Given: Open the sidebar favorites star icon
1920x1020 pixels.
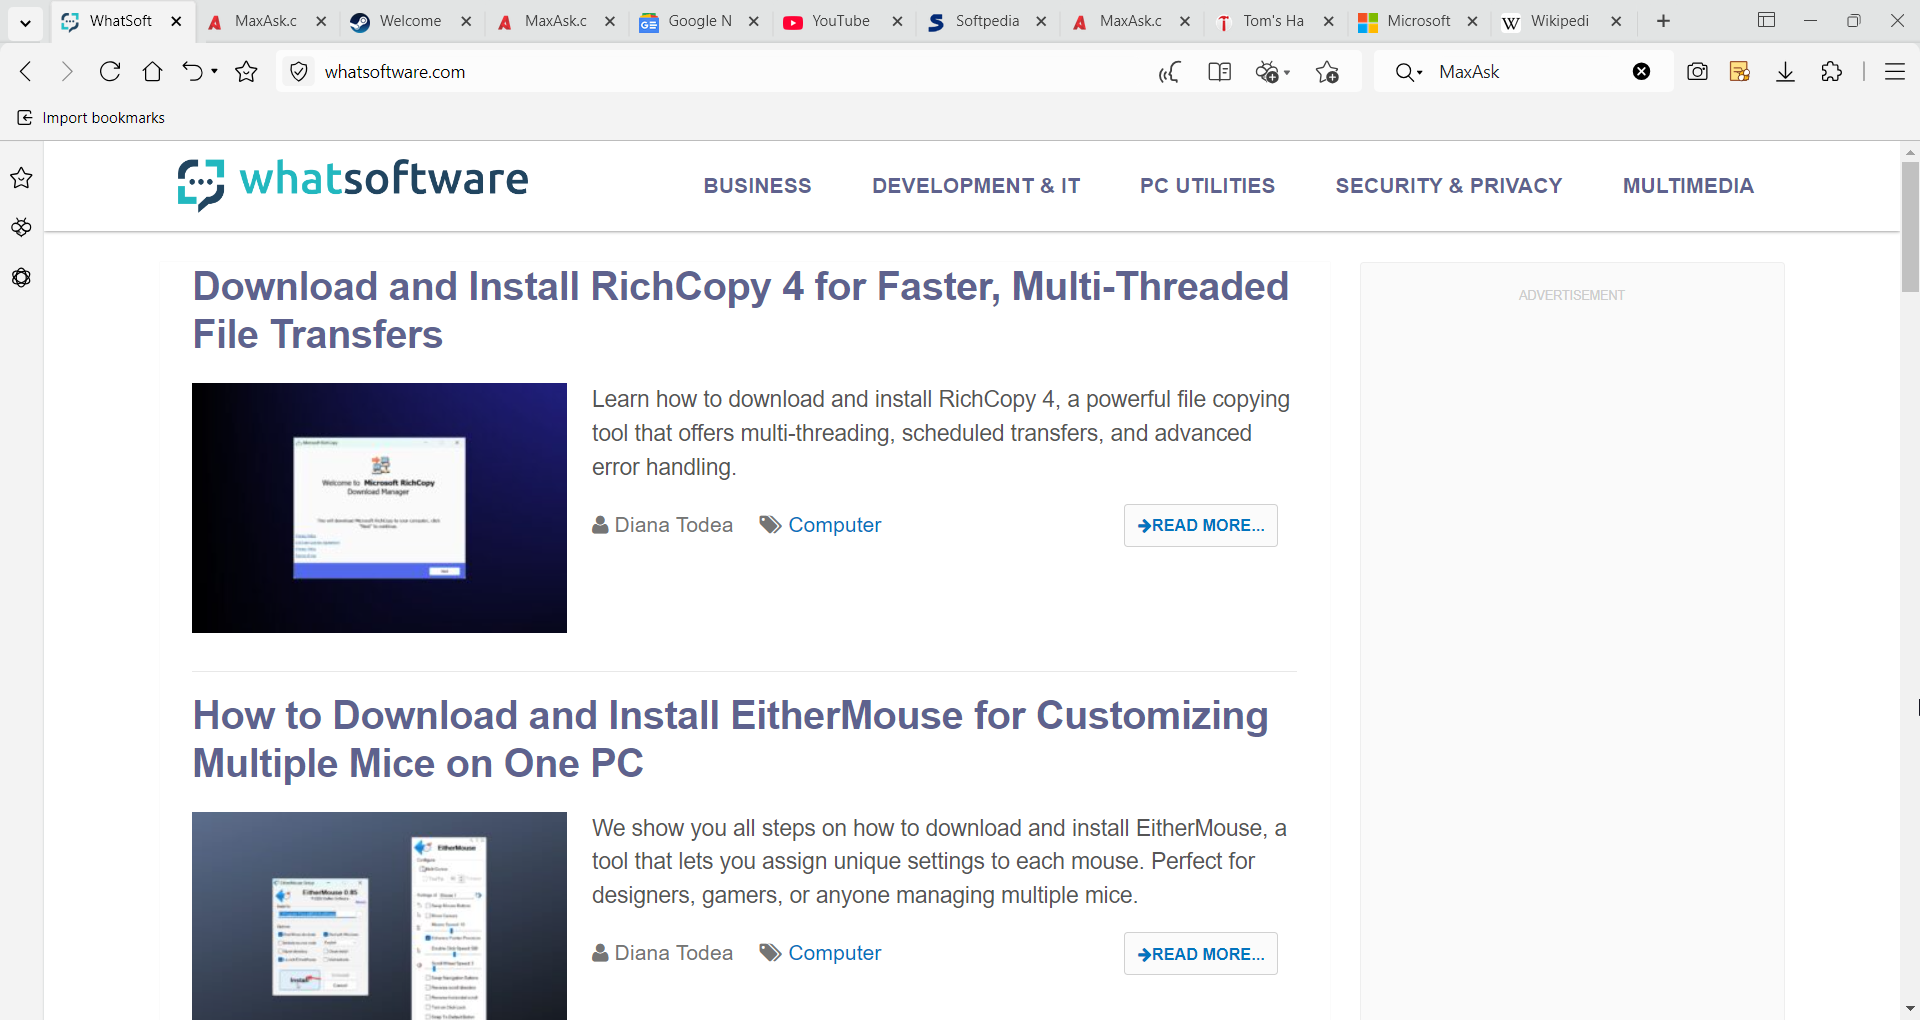Looking at the screenshot, I should pyautogui.click(x=21, y=178).
